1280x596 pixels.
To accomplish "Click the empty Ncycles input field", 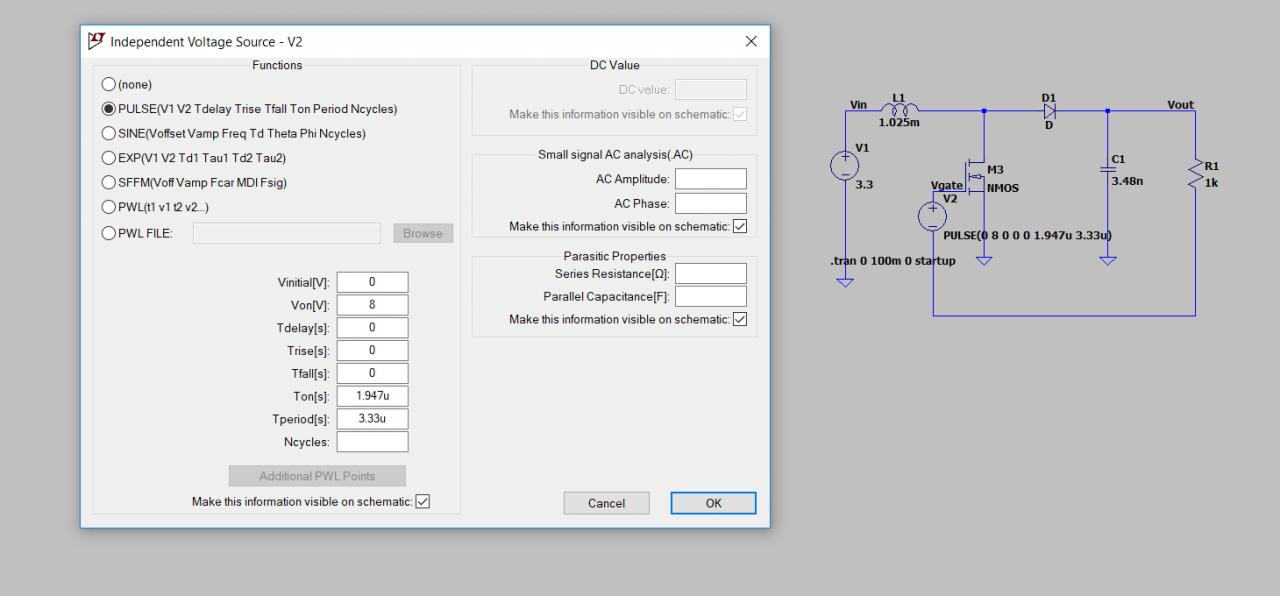I will point(372,441).
